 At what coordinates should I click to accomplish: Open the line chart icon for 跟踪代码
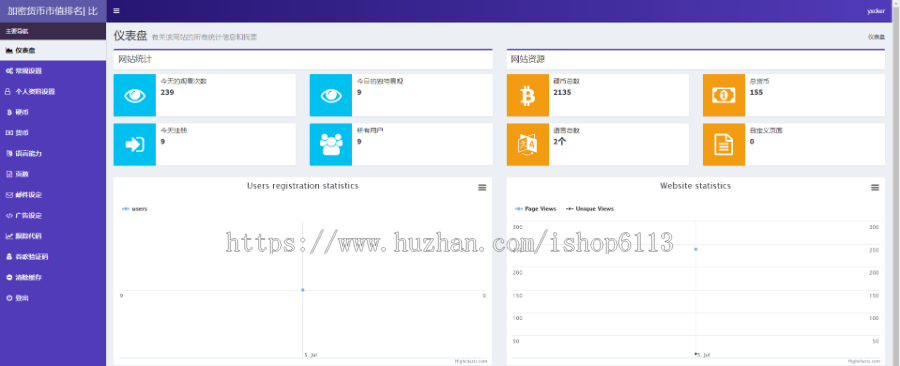[9, 236]
